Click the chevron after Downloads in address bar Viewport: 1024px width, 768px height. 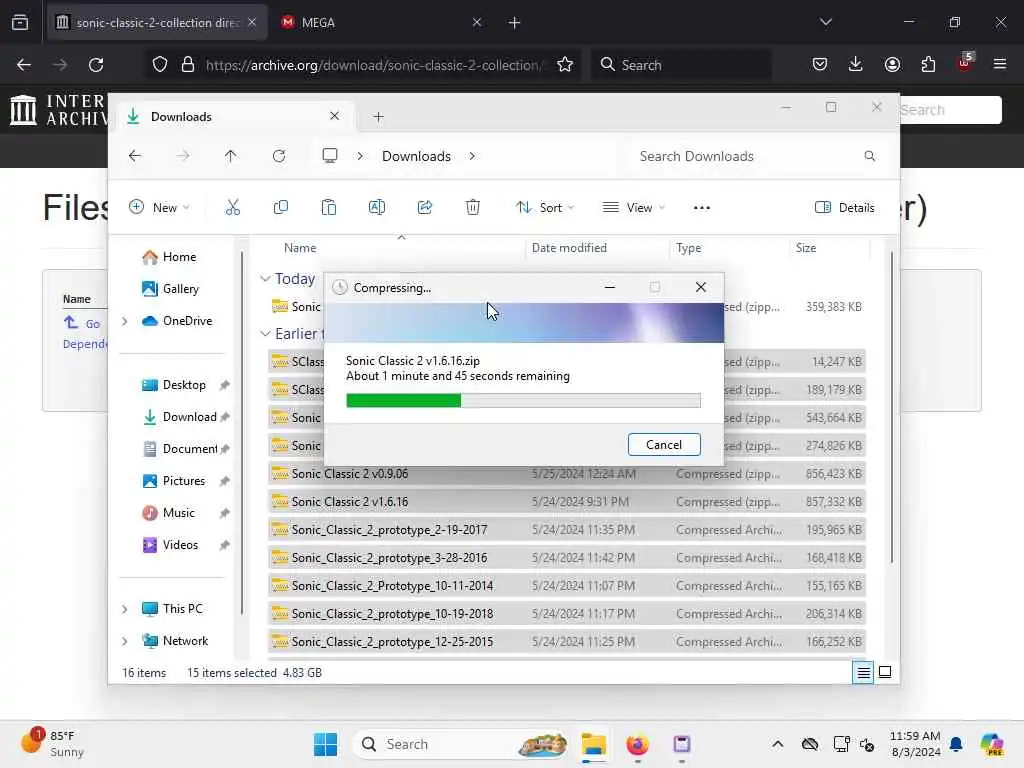click(x=472, y=156)
